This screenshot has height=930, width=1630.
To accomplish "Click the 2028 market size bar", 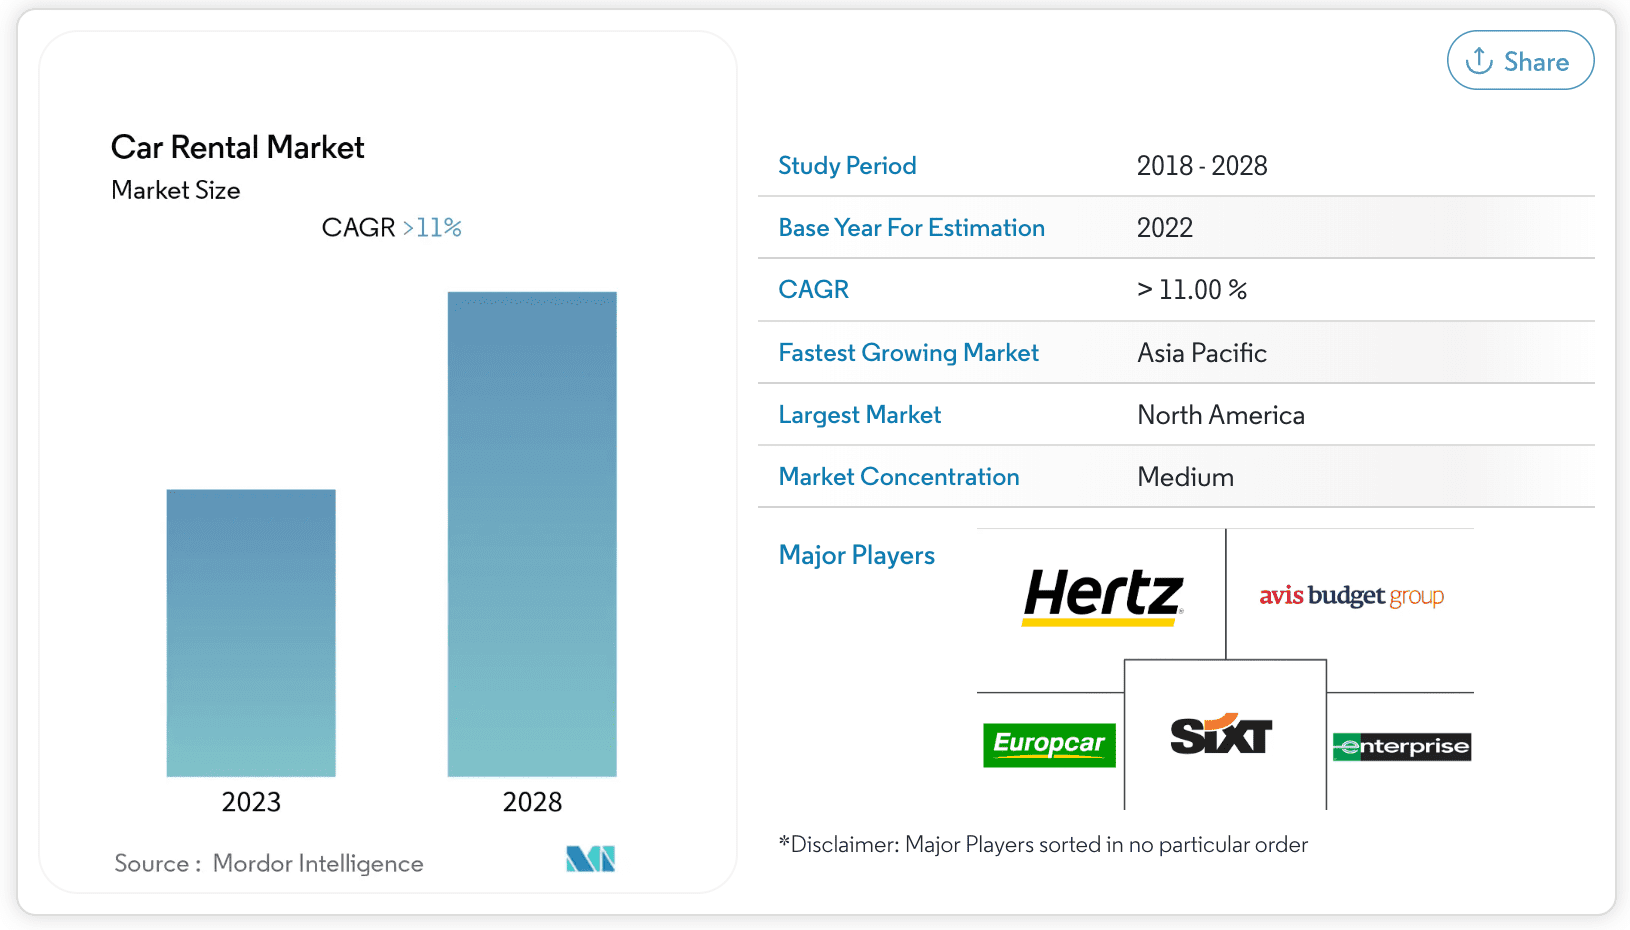I will tap(532, 534).
